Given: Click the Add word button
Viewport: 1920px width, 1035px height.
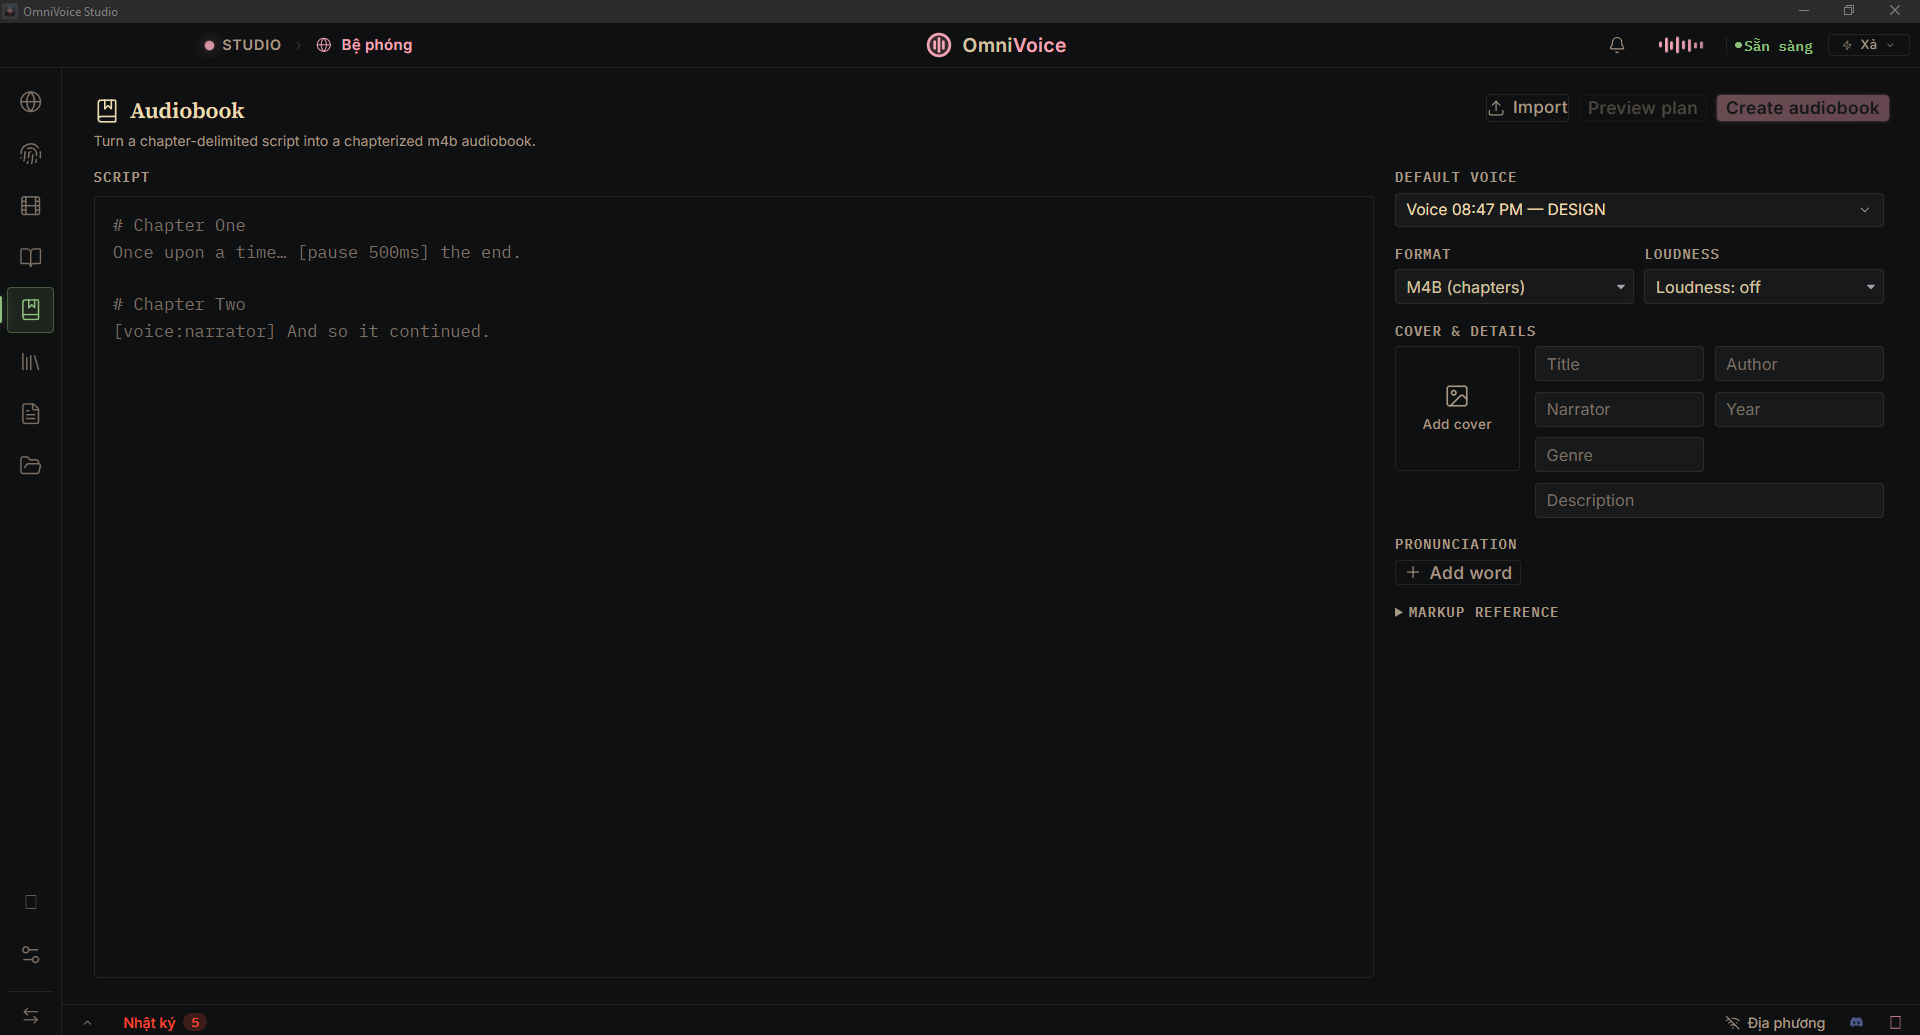Looking at the screenshot, I should (x=1458, y=573).
